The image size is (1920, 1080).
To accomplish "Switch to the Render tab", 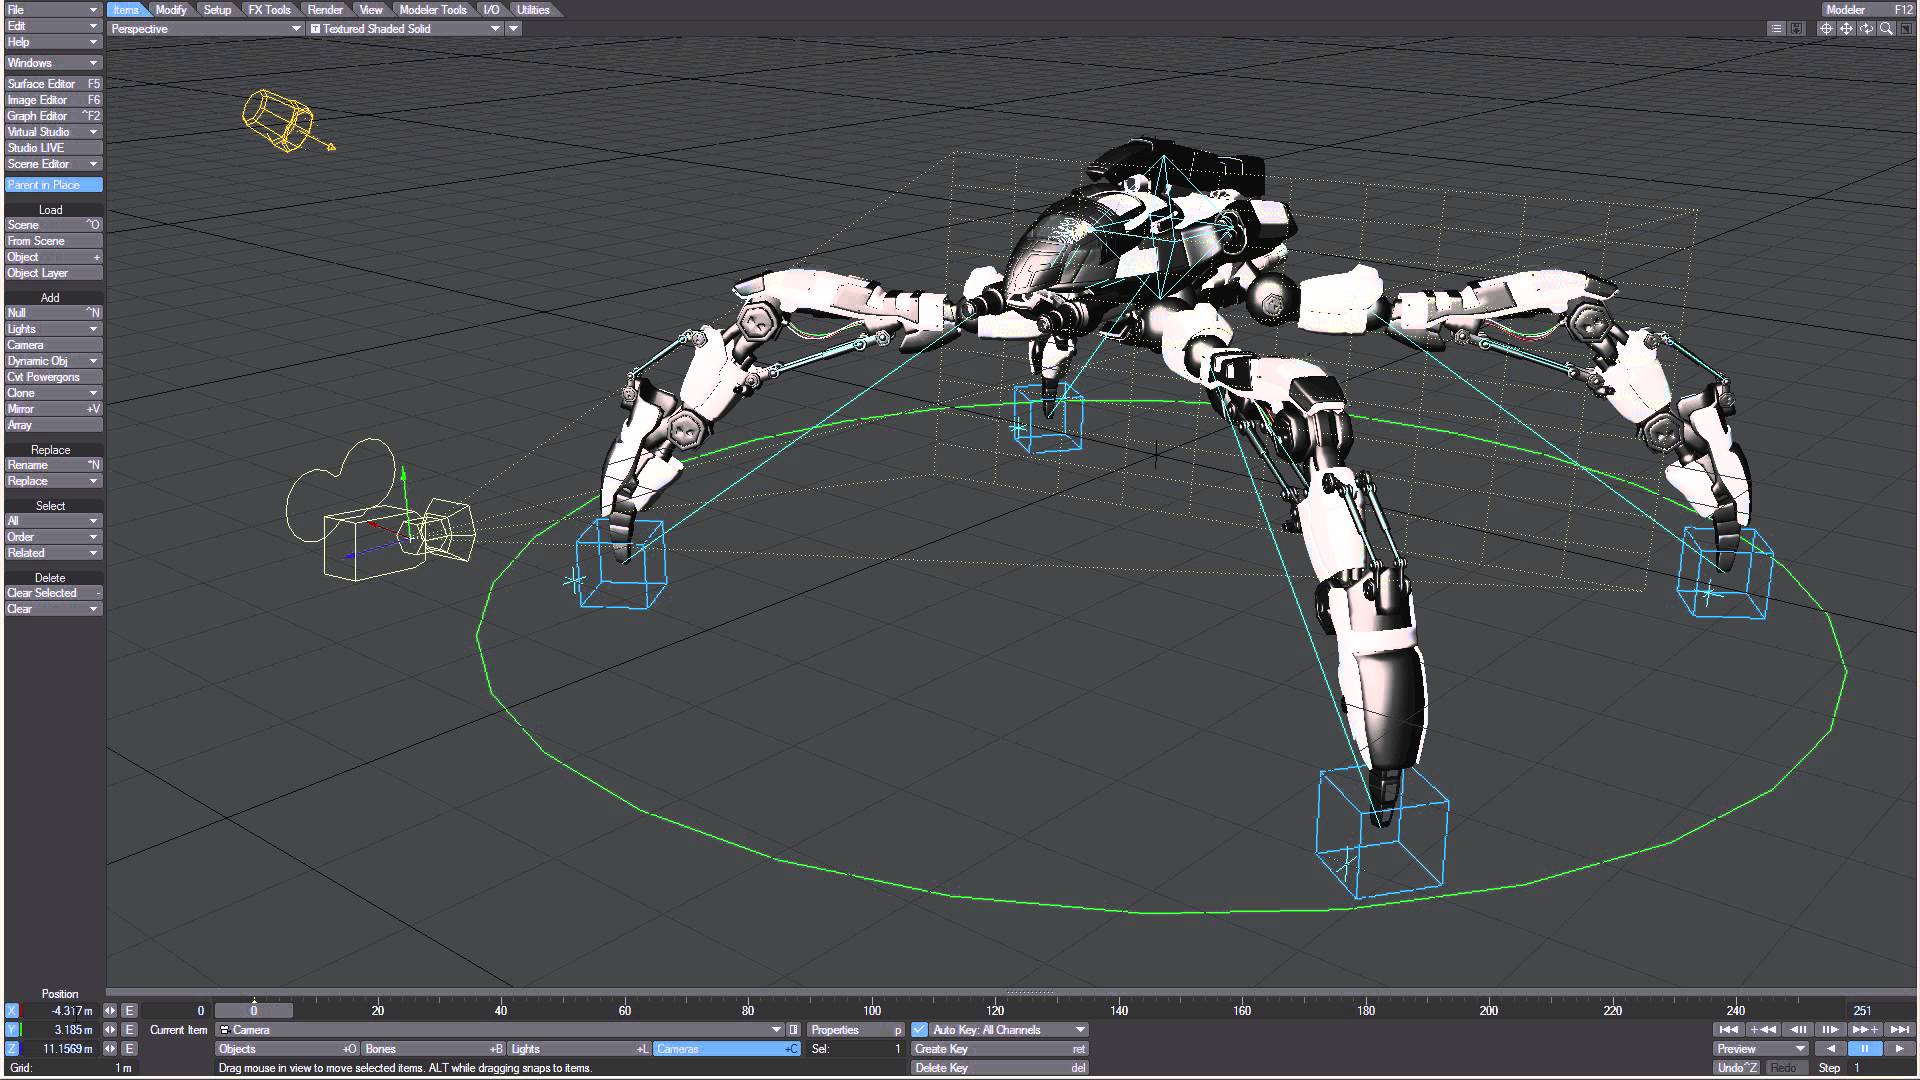I will (x=325, y=10).
